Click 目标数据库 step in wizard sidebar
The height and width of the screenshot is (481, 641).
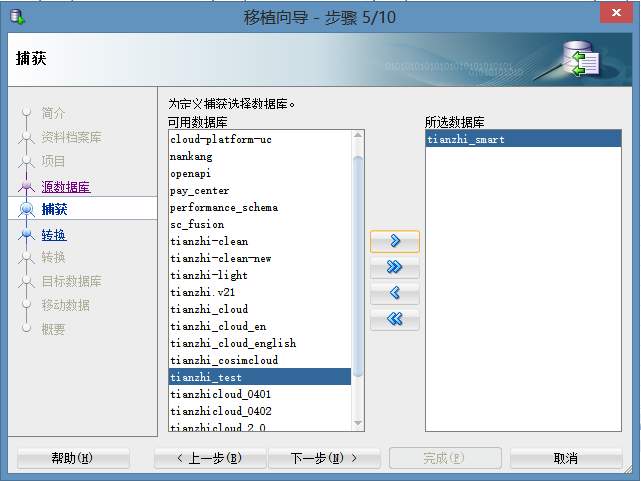point(72,281)
